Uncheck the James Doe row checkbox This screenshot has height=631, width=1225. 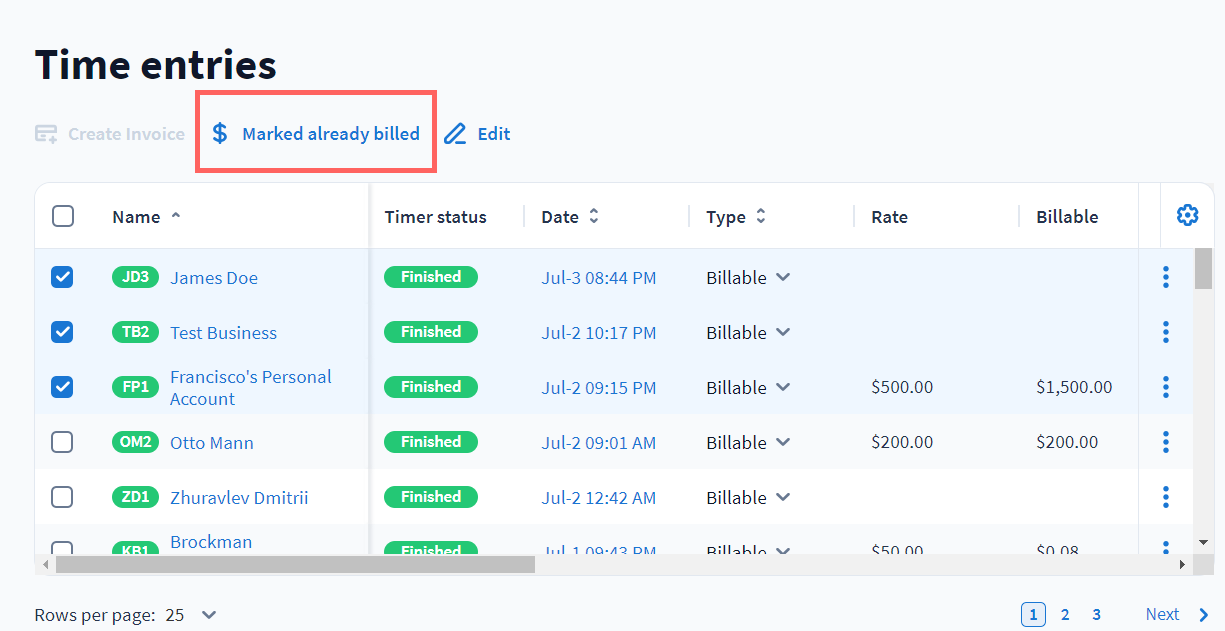coord(62,277)
